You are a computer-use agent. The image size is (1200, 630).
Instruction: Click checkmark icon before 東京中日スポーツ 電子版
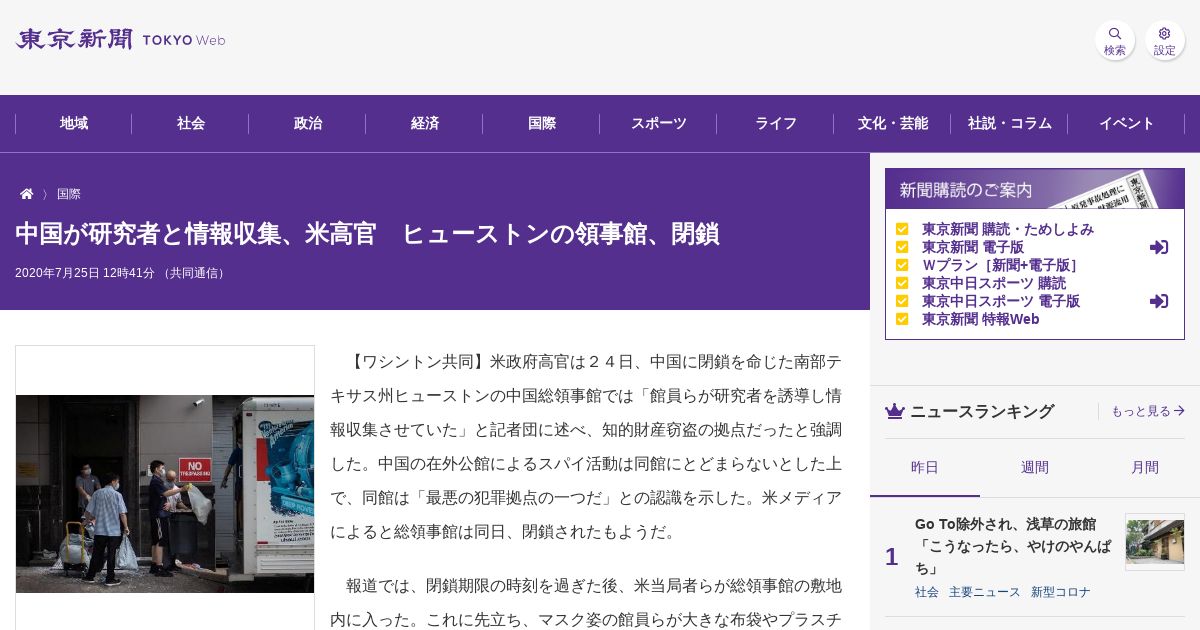point(902,301)
